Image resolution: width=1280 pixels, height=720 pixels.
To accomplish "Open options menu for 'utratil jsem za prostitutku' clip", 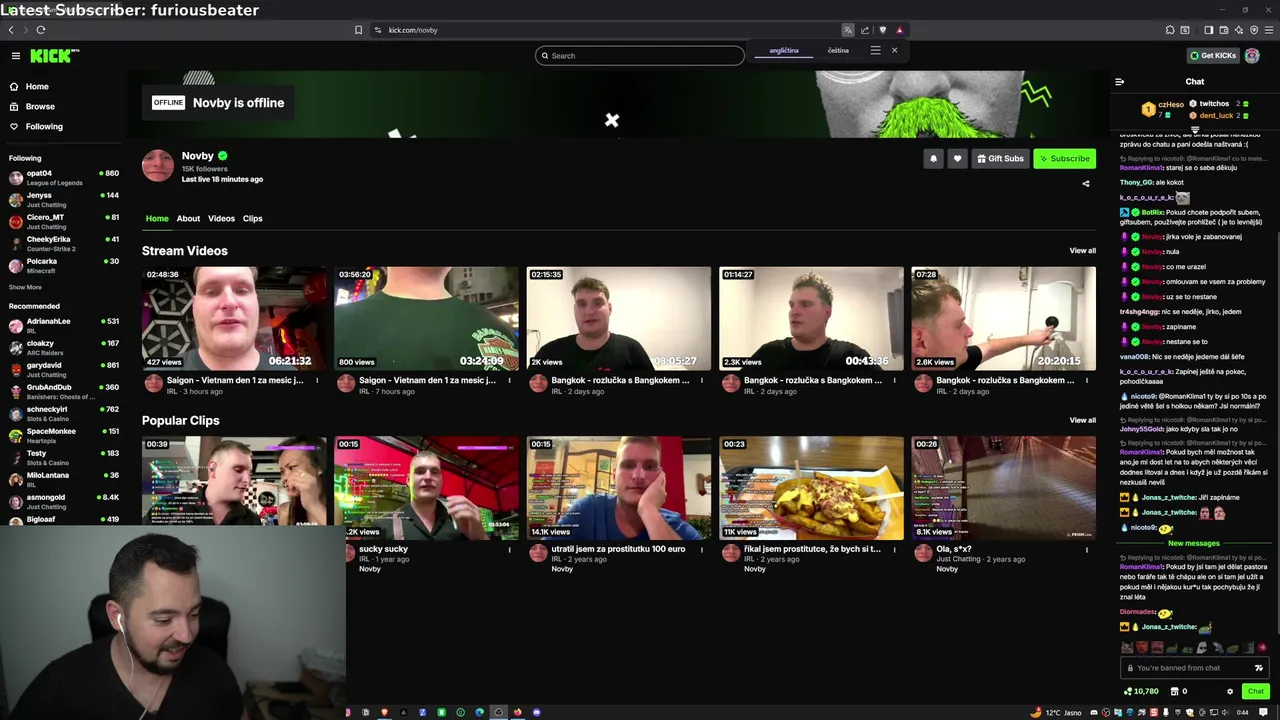I will (701, 549).
